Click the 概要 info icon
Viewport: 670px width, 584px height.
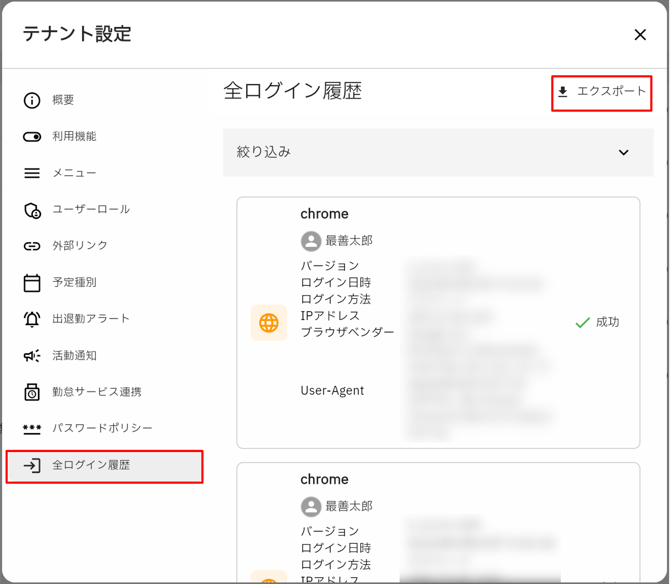pyautogui.click(x=32, y=100)
